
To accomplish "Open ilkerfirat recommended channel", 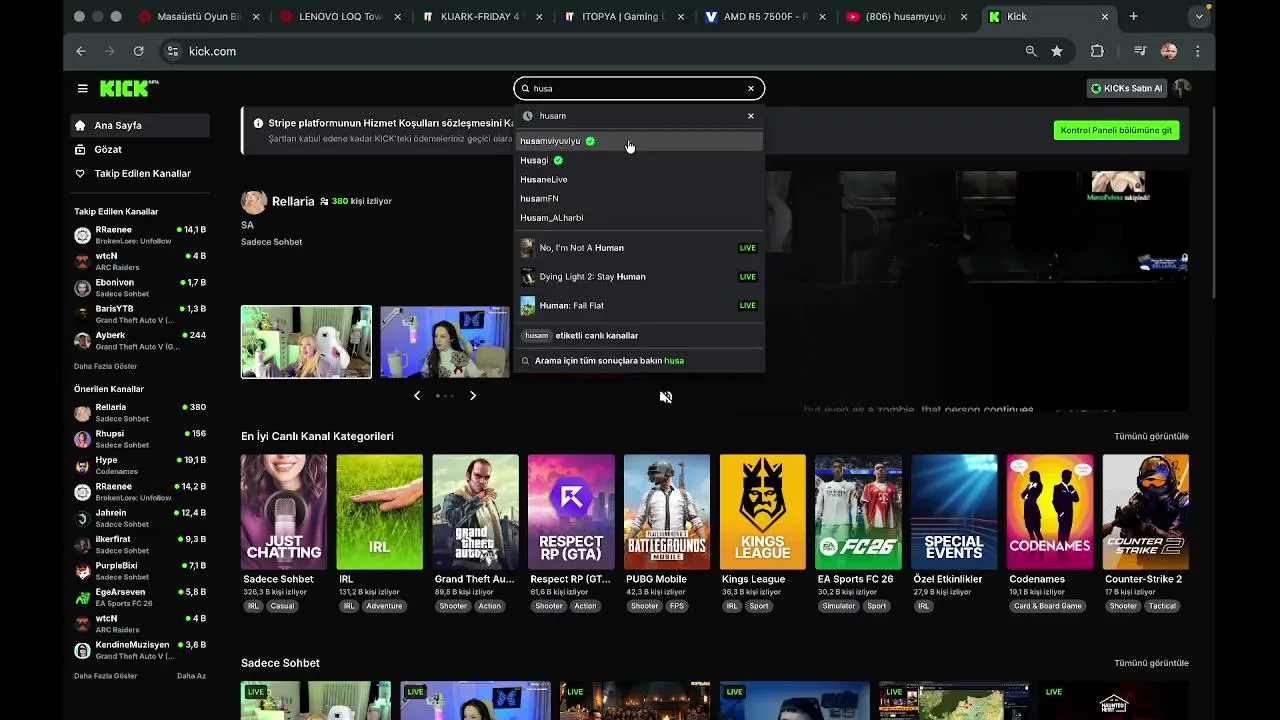I will [x=140, y=544].
